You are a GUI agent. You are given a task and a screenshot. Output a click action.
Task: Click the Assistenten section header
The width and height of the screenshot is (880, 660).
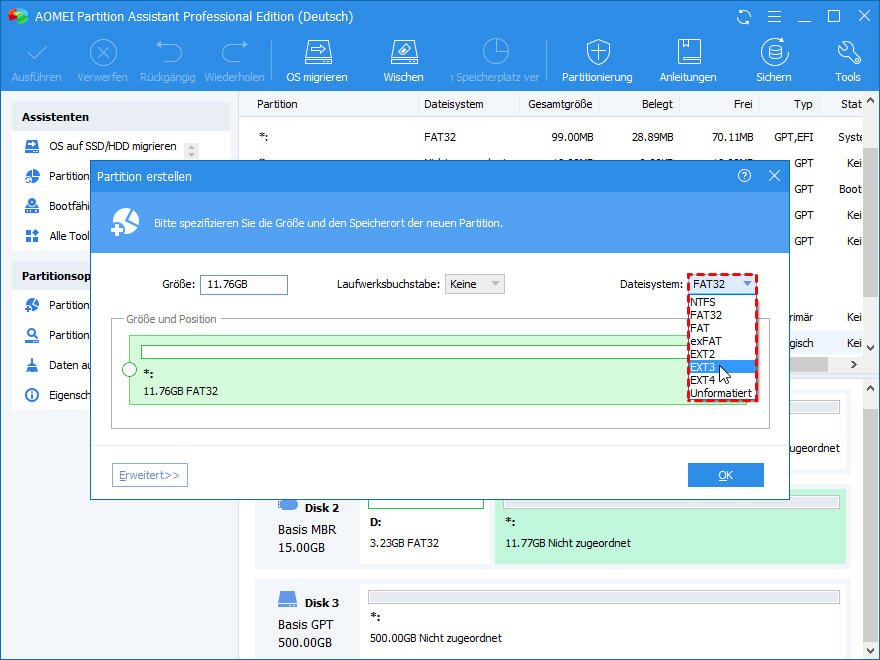121,117
